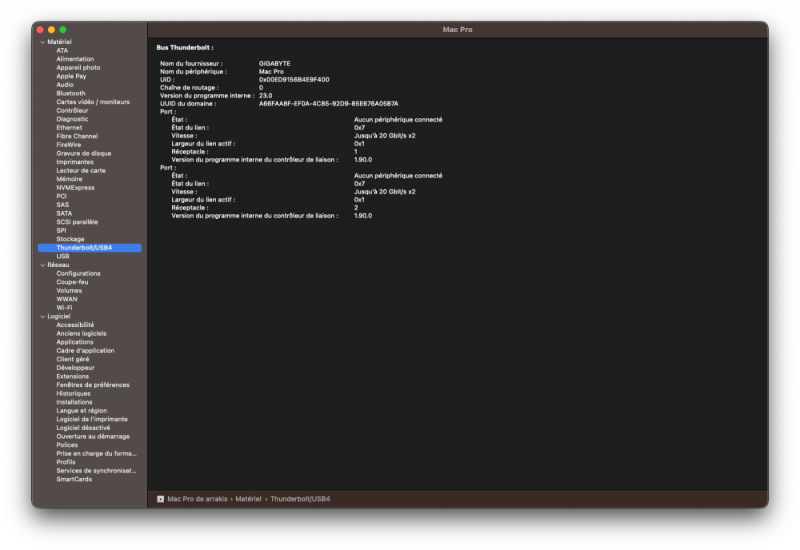Open Stockage in the sidebar
Viewport: 800px width, 550px height.
[x=70, y=239]
